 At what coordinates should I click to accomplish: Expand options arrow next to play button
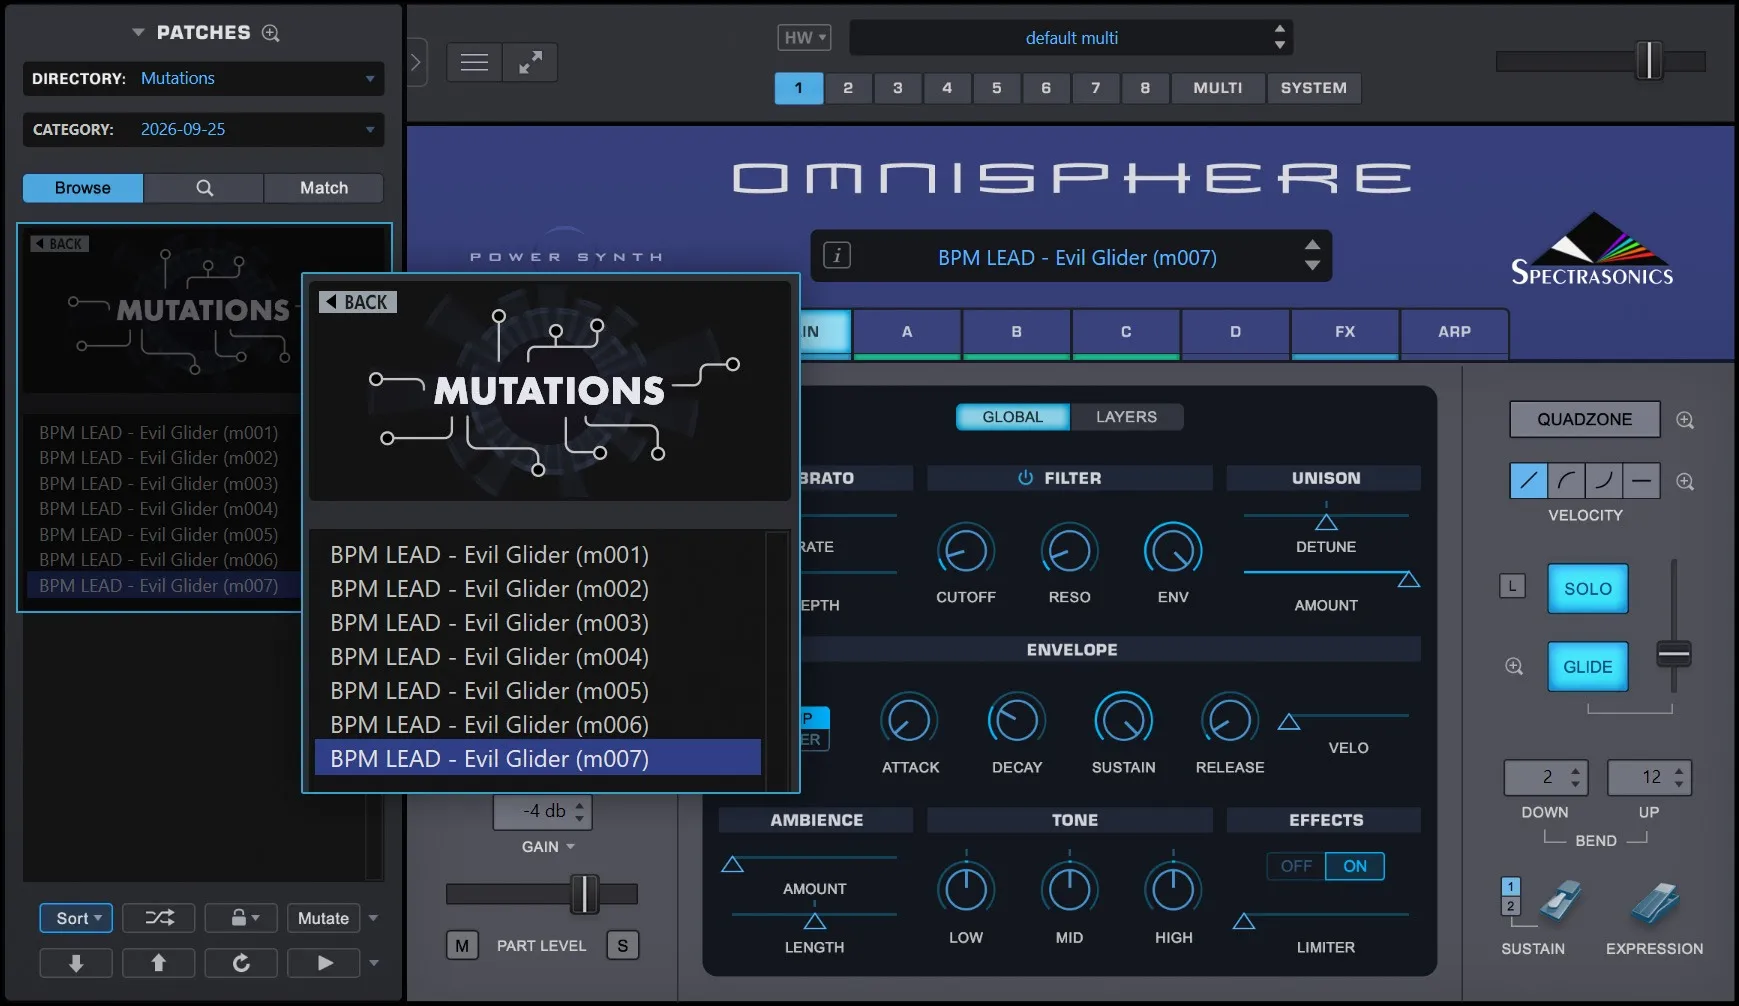point(374,963)
